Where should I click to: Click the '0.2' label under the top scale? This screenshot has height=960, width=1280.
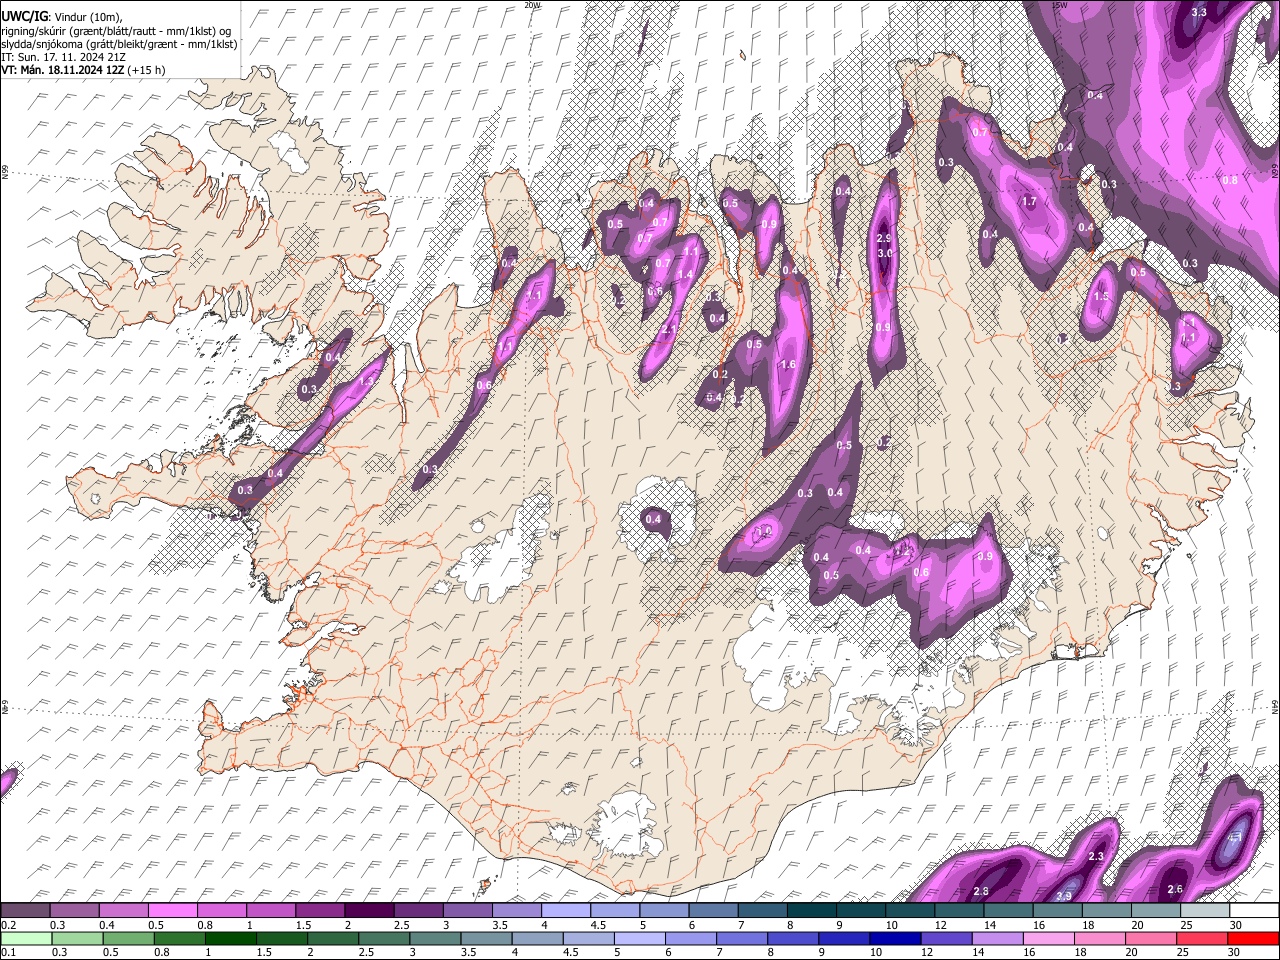(x=8, y=925)
